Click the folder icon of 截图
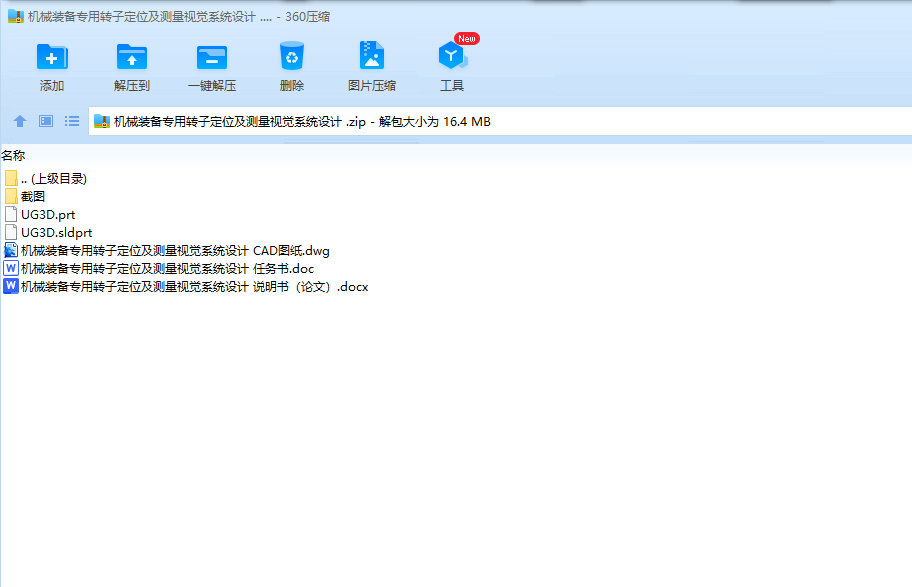912x587 pixels. click(11, 197)
